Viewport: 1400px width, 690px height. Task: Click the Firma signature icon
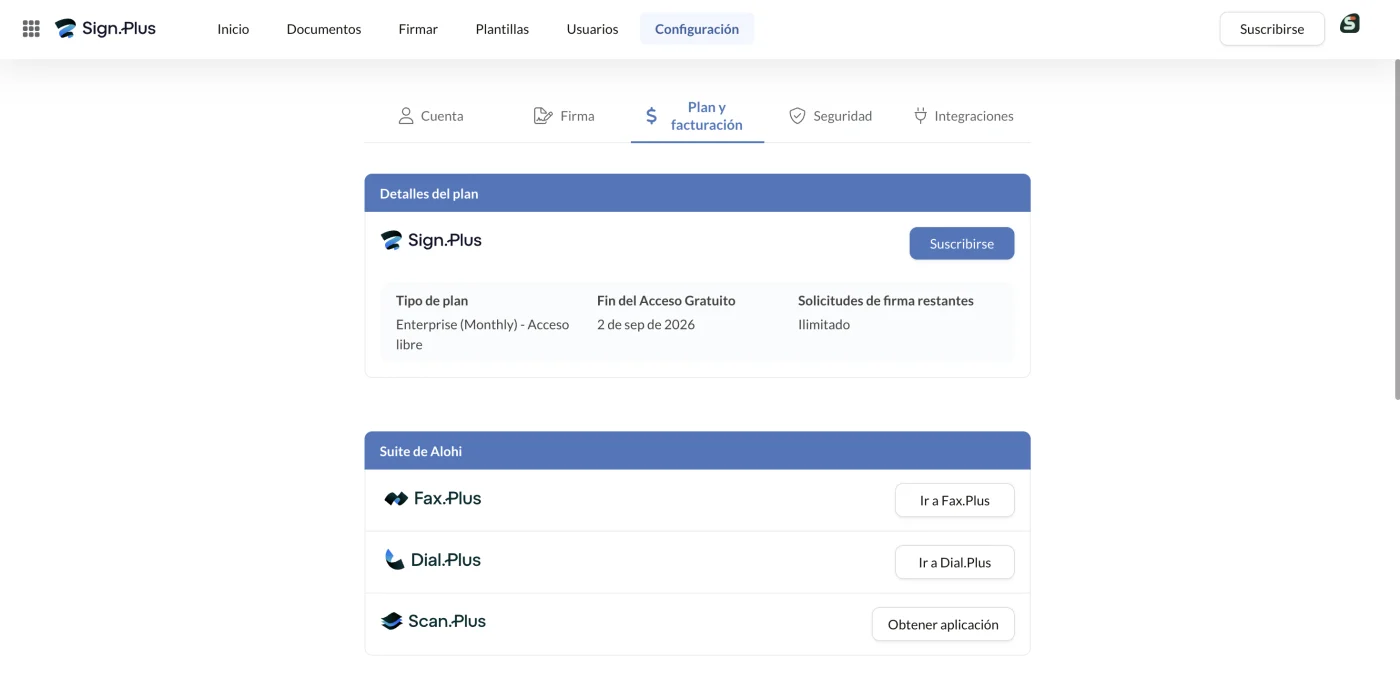(x=543, y=116)
